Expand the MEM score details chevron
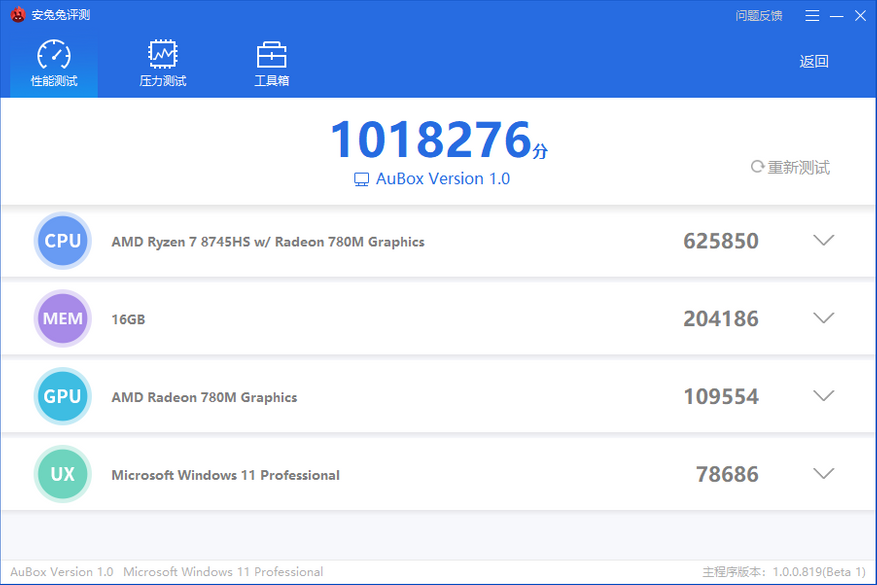Viewport: 877px width, 585px height. [x=823, y=318]
